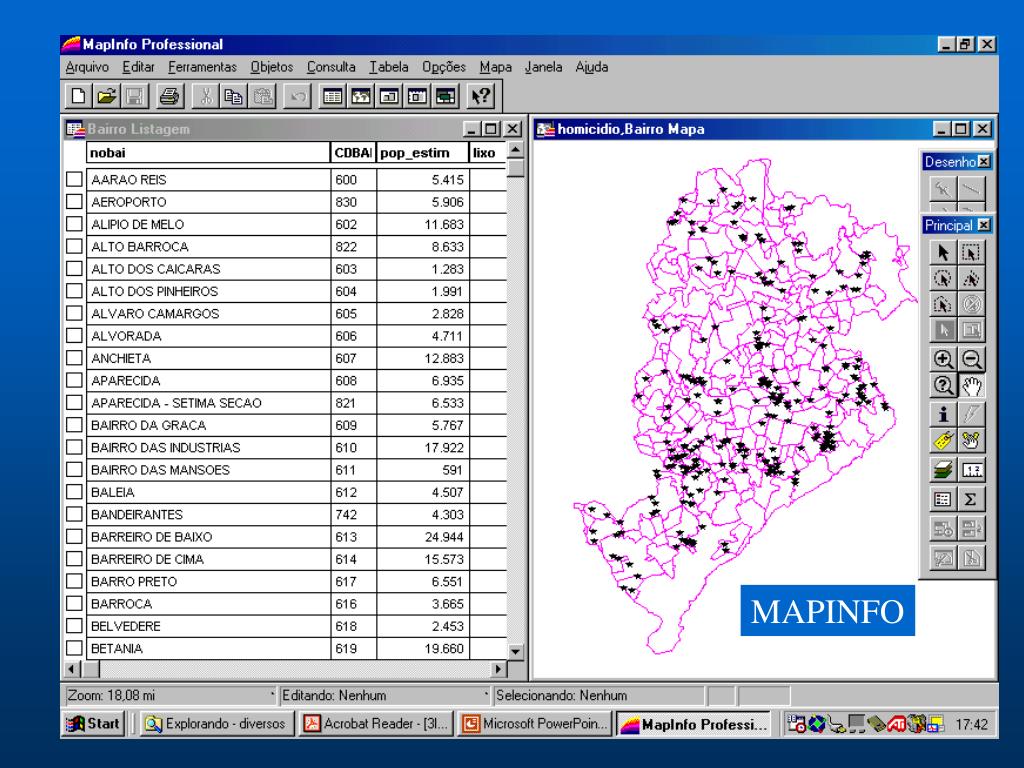Open the Zoom status bar popup
Viewport: 1024px width, 768px height.
[x=170, y=696]
